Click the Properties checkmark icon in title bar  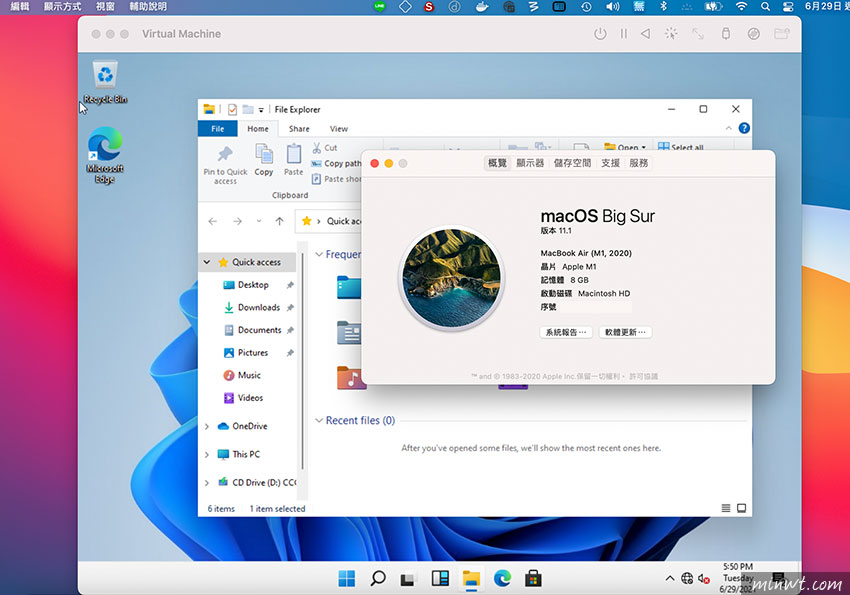click(x=232, y=109)
